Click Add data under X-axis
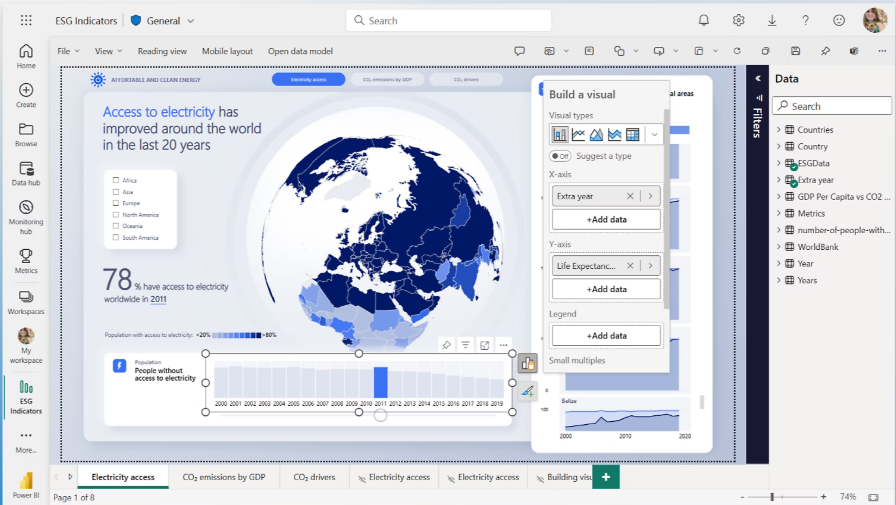 (606, 219)
